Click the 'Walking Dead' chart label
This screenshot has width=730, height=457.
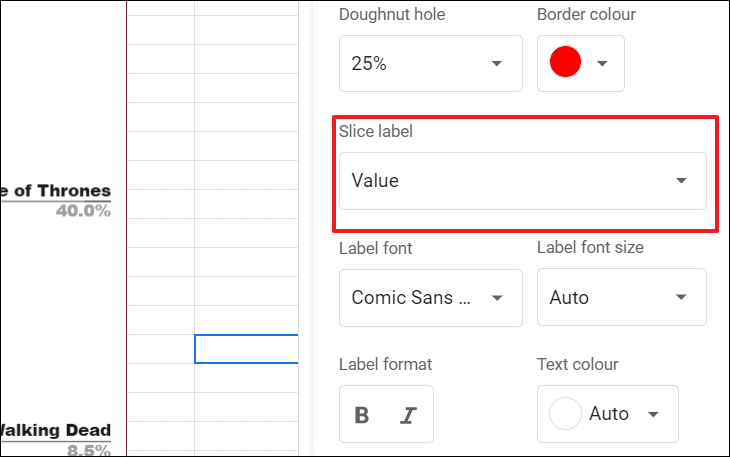56,431
